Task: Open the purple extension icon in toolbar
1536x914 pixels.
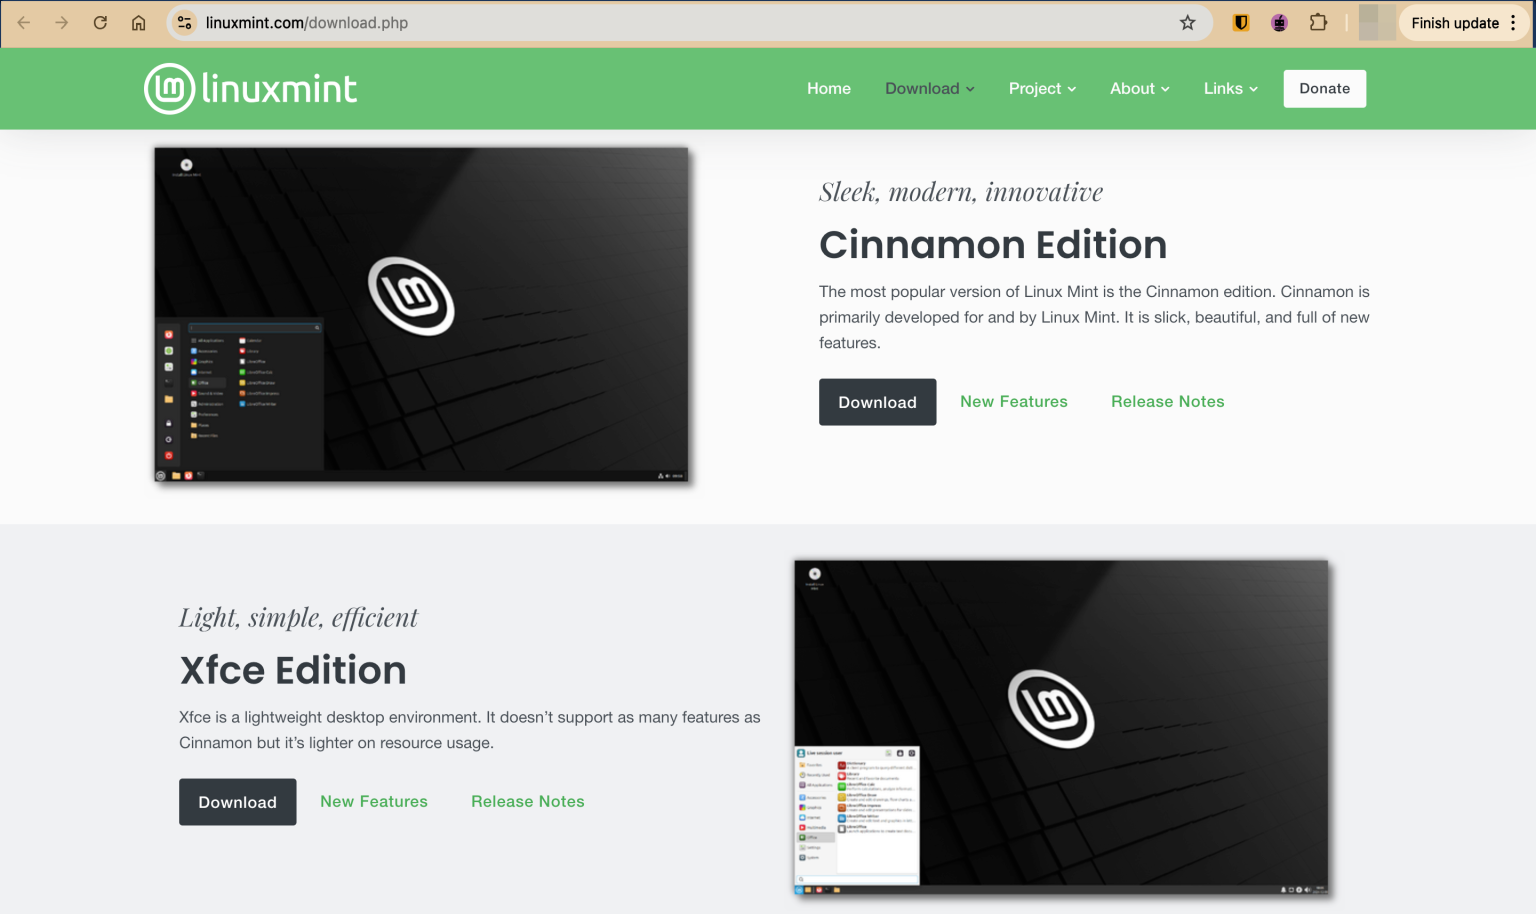Action: (x=1279, y=22)
